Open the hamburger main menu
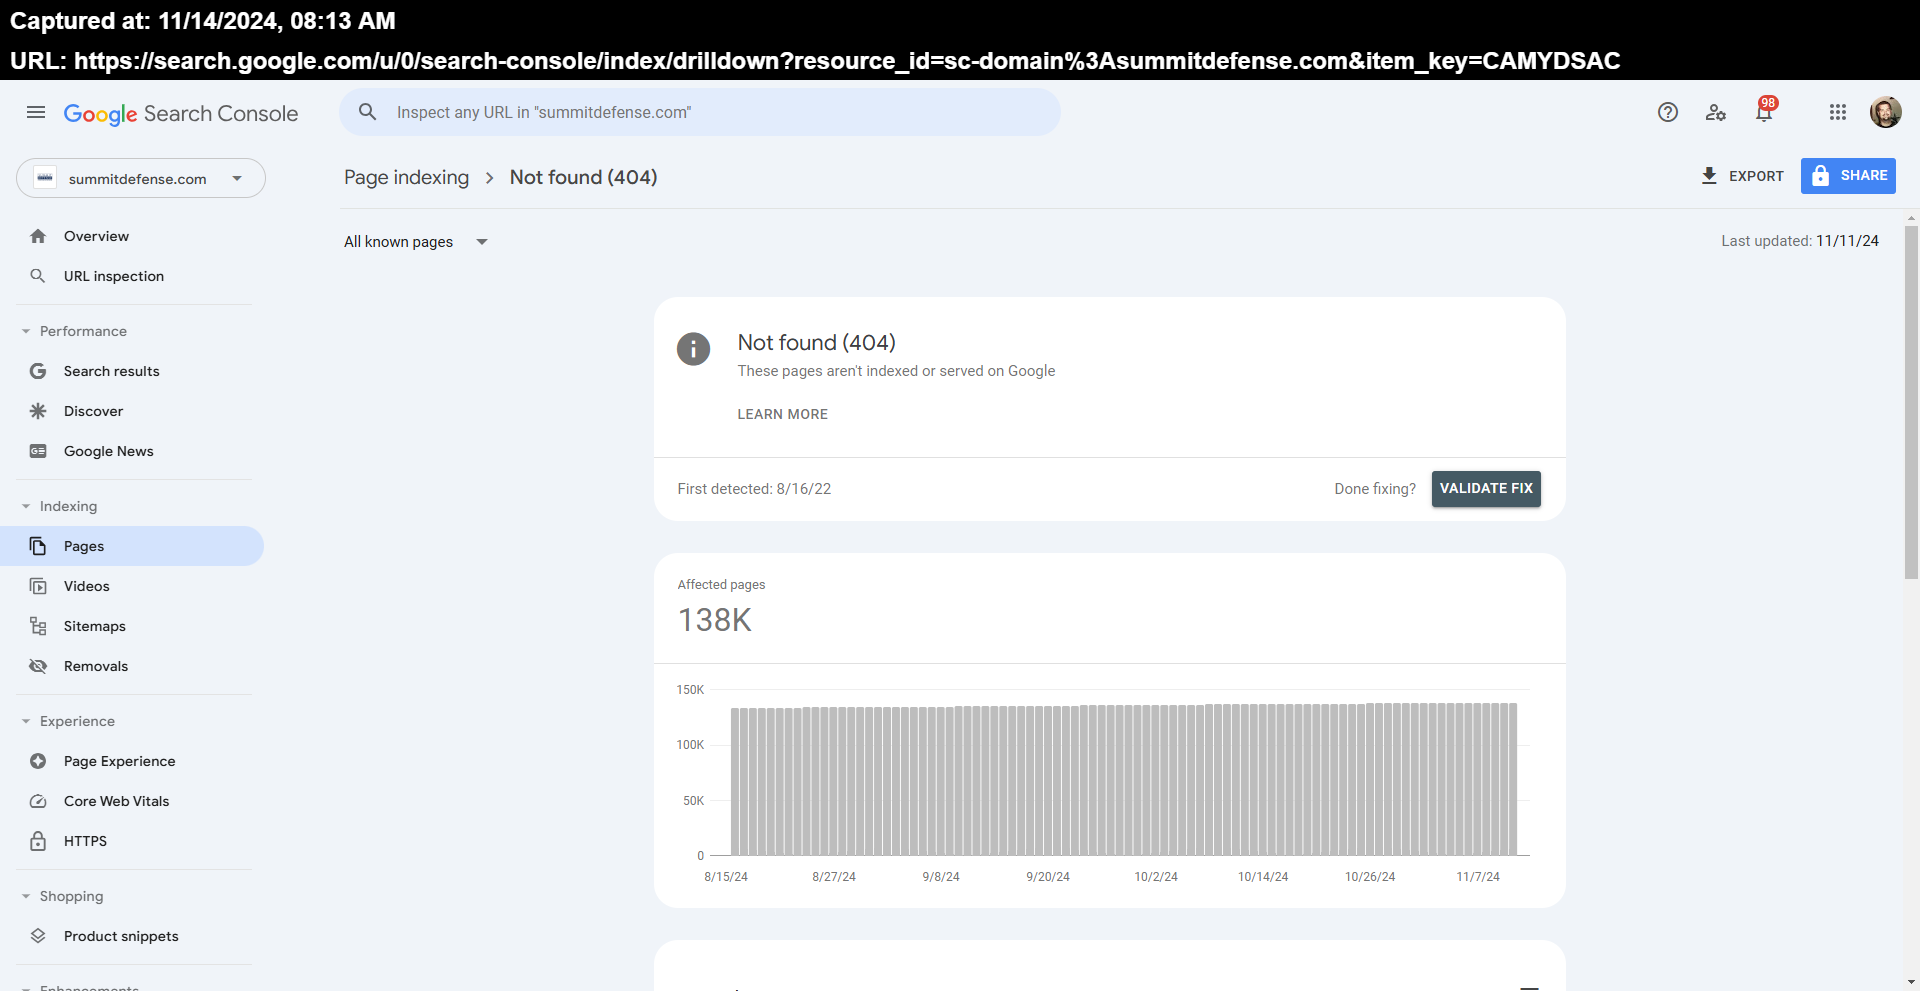1920x991 pixels. (x=36, y=112)
